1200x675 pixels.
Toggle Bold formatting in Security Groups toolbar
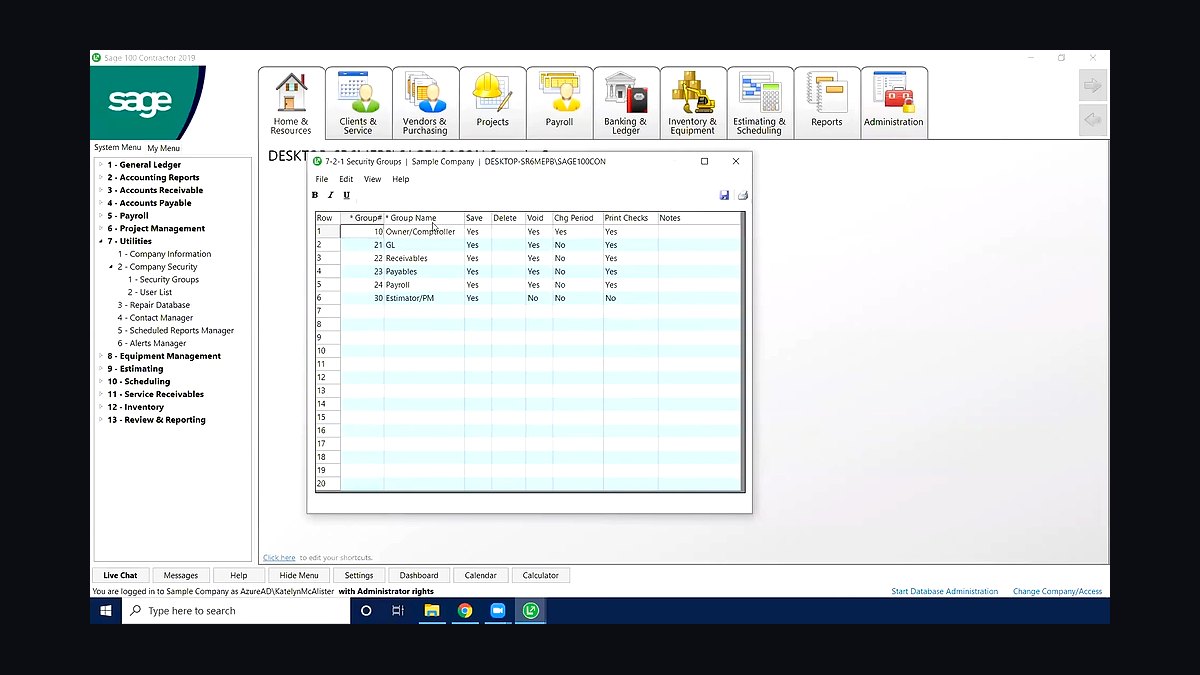(315, 195)
